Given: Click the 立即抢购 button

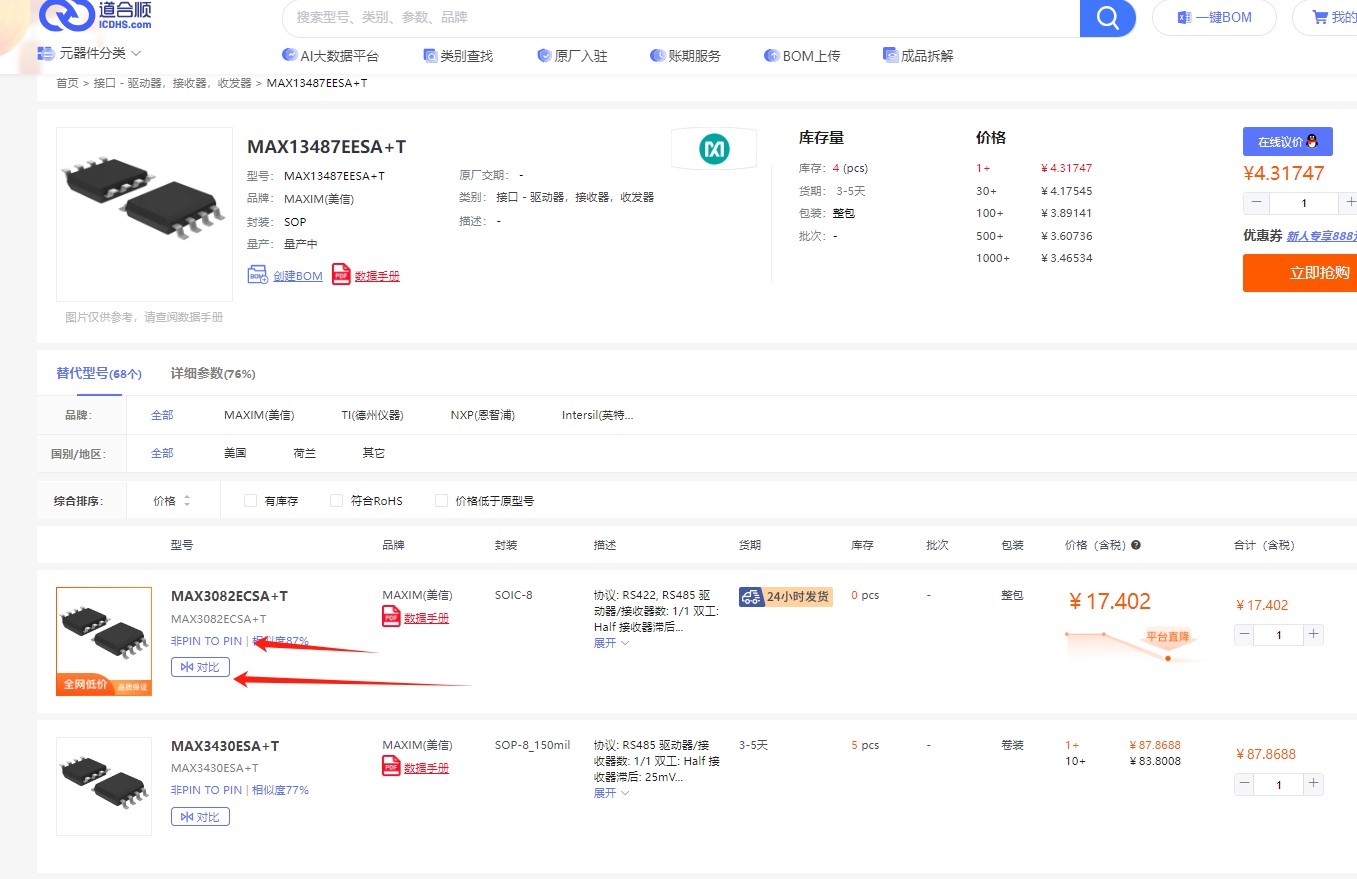Looking at the screenshot, I should coord(1300,273).
